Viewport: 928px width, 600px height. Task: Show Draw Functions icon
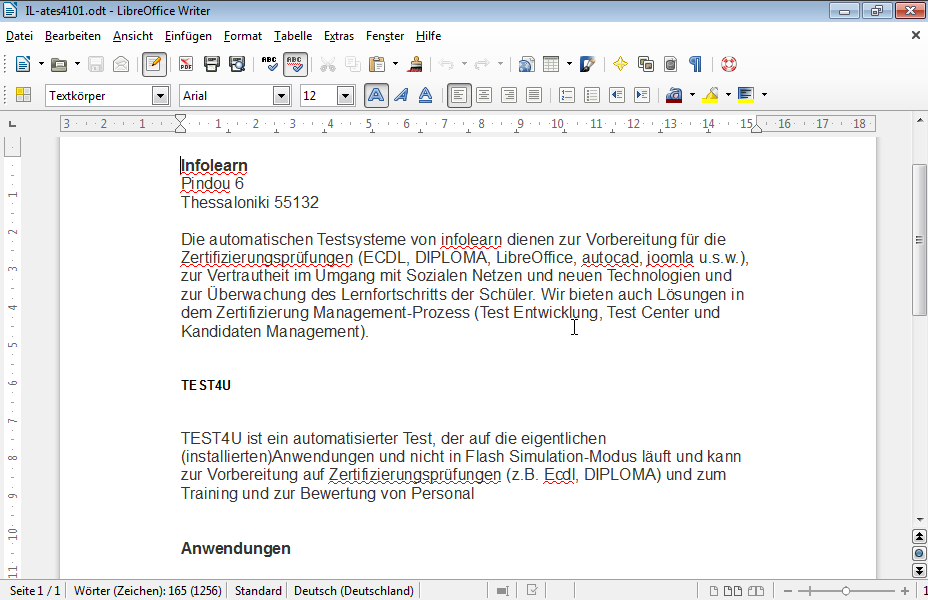[x=587, y=64]
